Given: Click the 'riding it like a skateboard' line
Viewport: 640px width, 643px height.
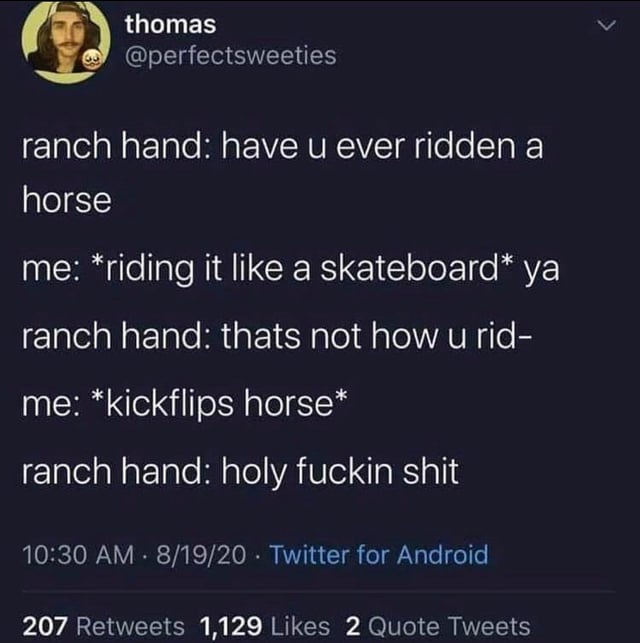Looking at the screenshot, I should 291,269.
